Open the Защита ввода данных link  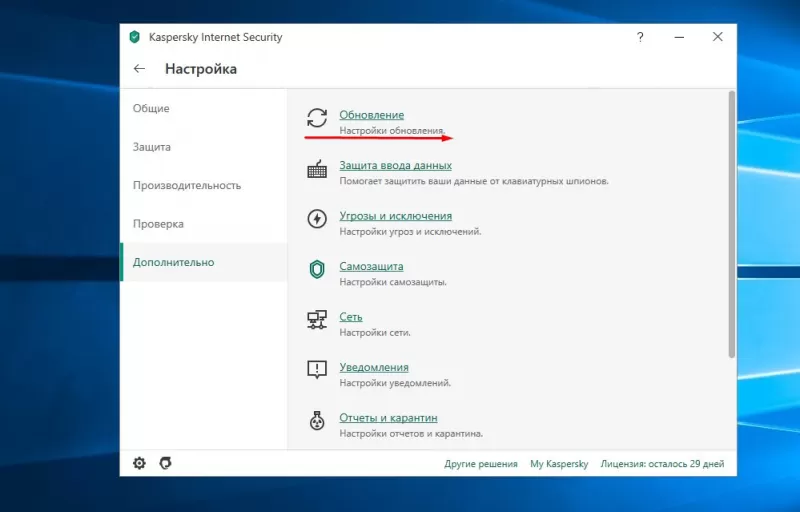tap(395, 165)
